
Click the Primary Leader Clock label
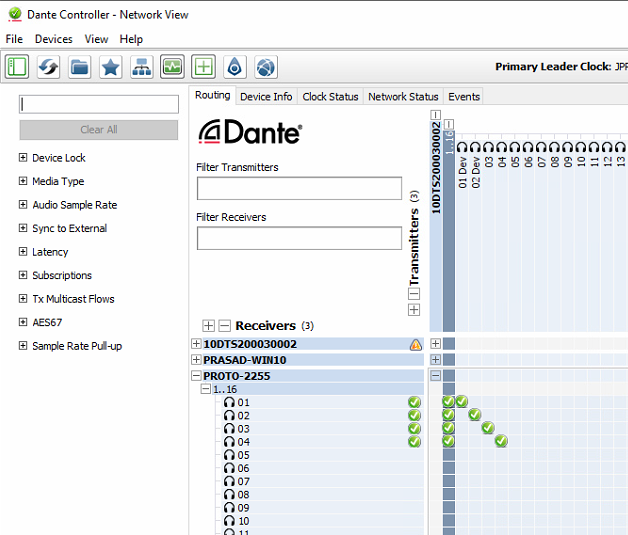(553, 66)
